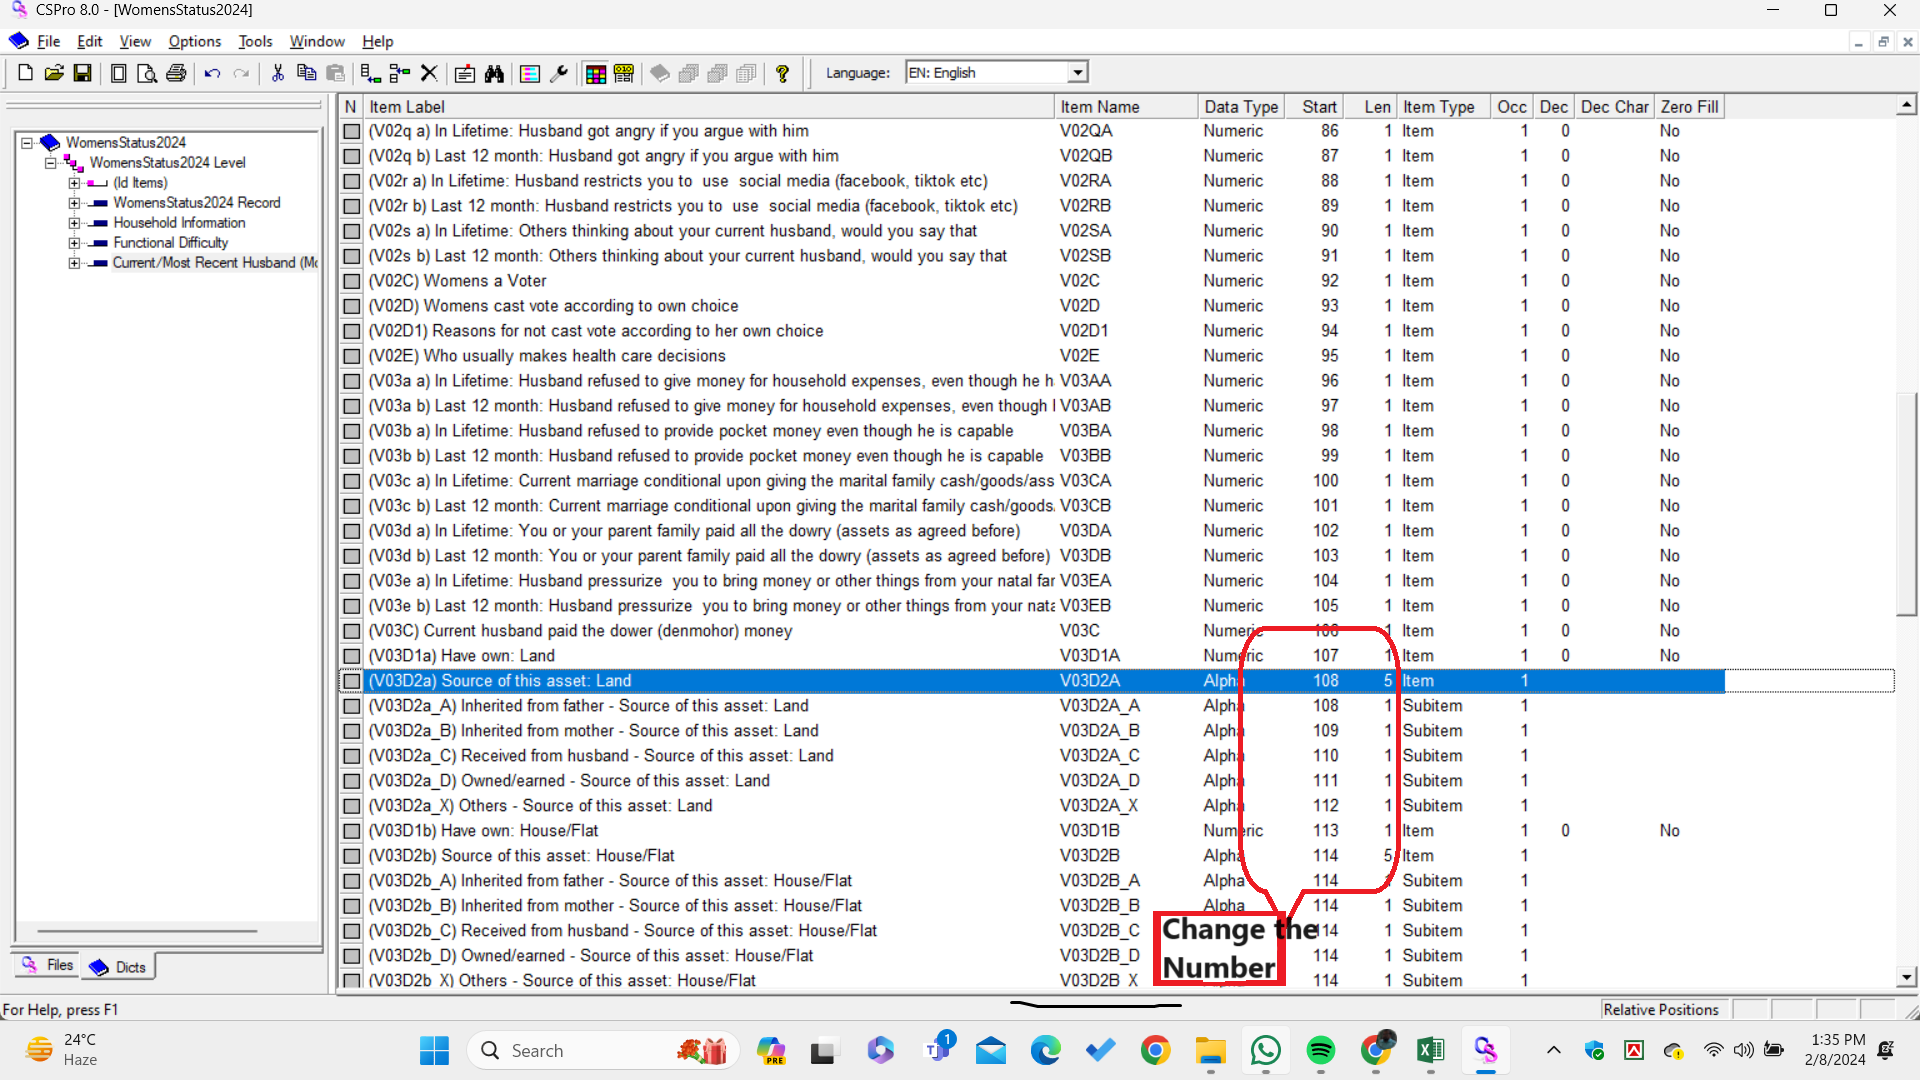Image resolution: width=1920 pixels, height=1080 pixels.
Task: Open the wrench options tool
Action: click(559, 73)
